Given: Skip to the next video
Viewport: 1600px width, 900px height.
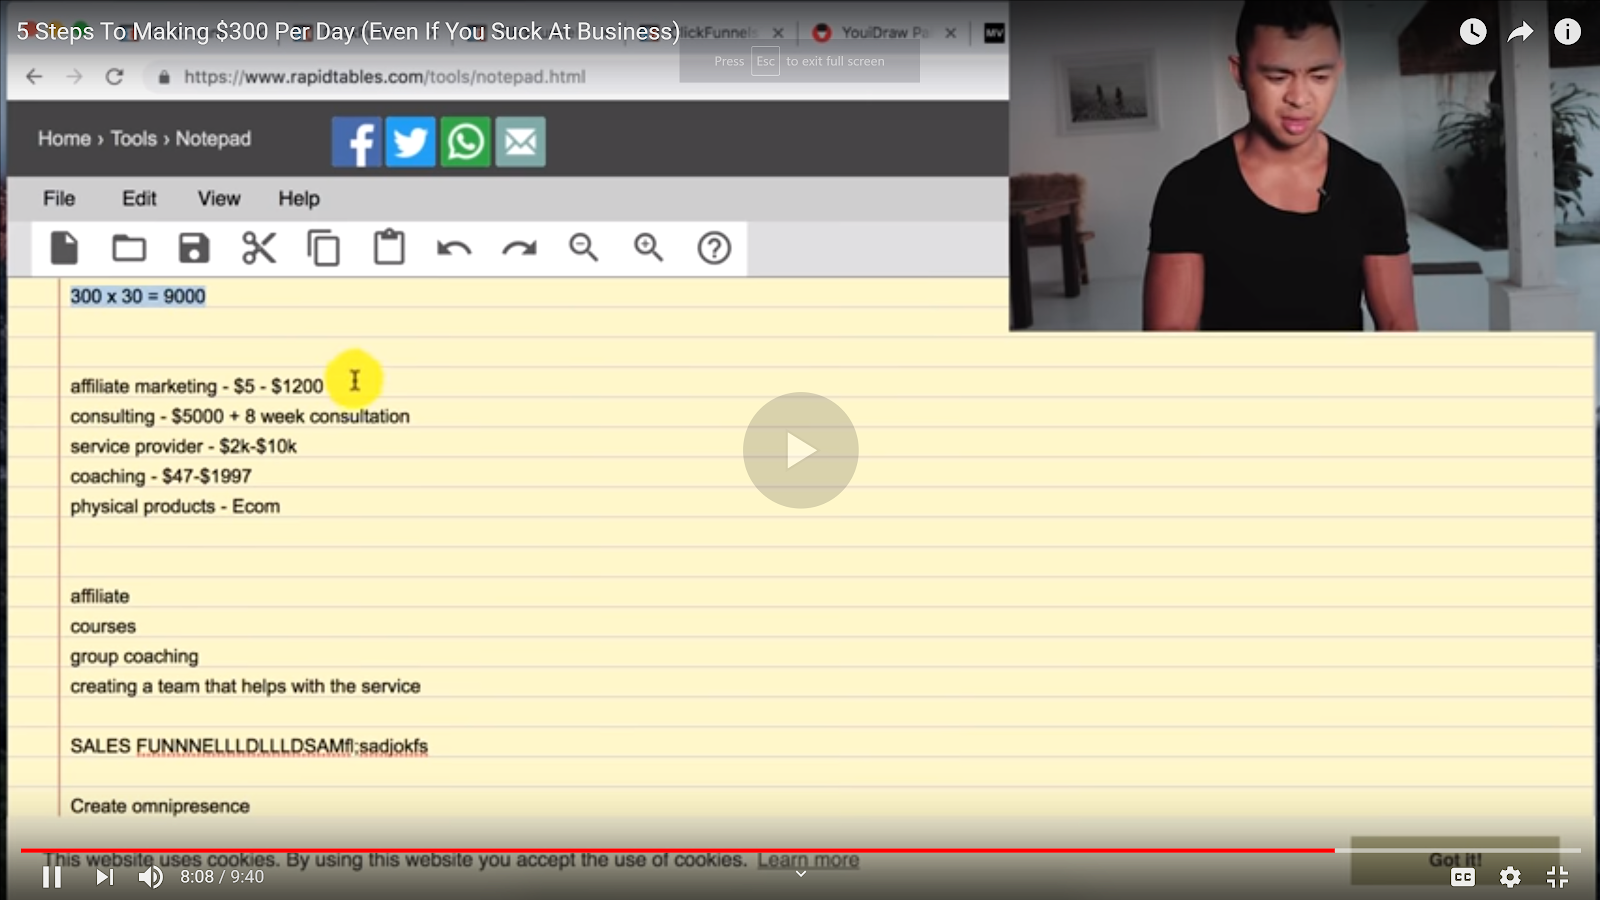Looking at the screenshot, I should pos(104,877).
